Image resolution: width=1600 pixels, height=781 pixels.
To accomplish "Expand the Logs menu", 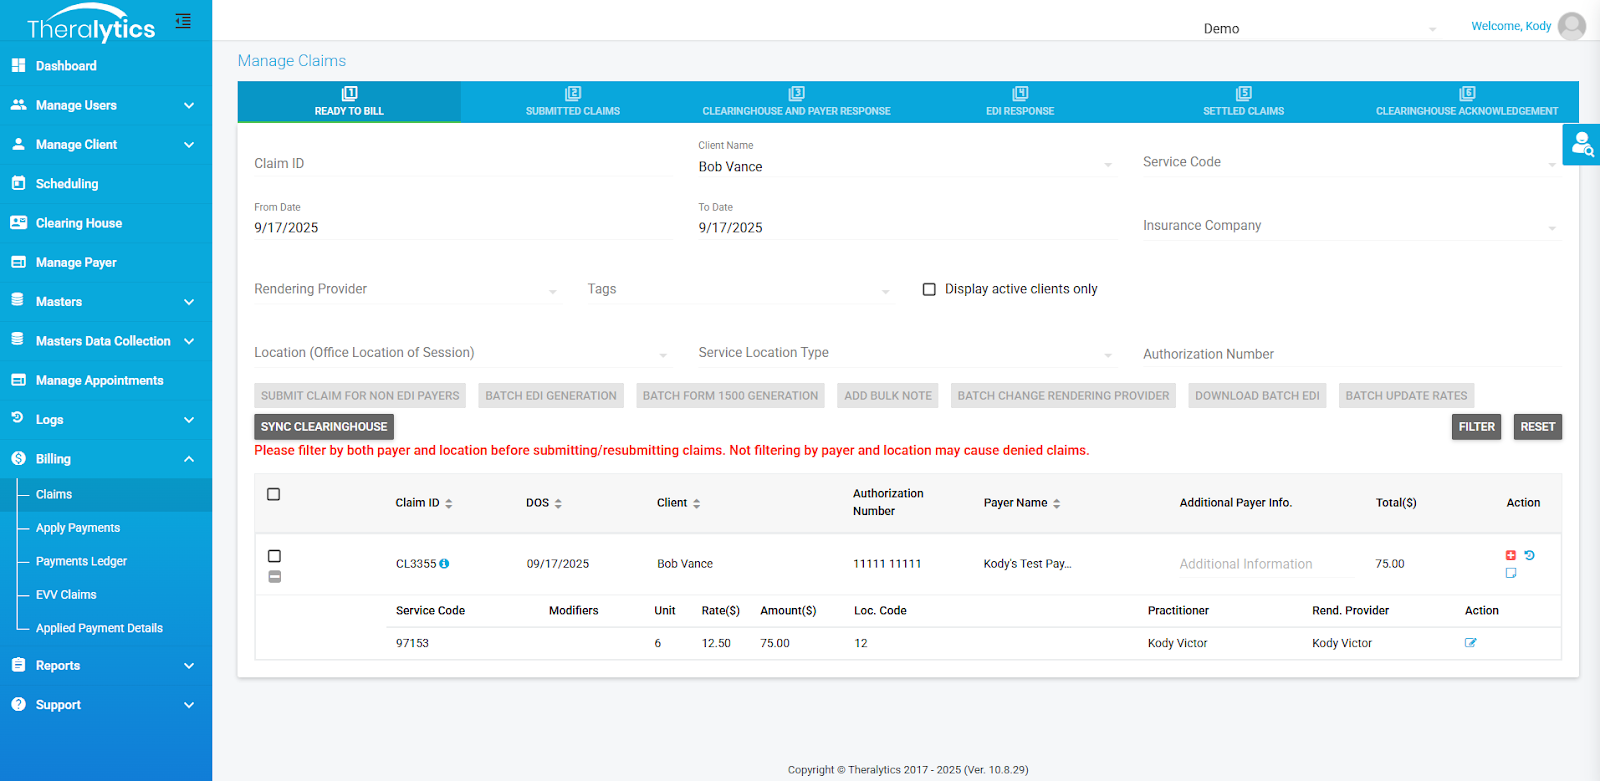I will (106, 420).
